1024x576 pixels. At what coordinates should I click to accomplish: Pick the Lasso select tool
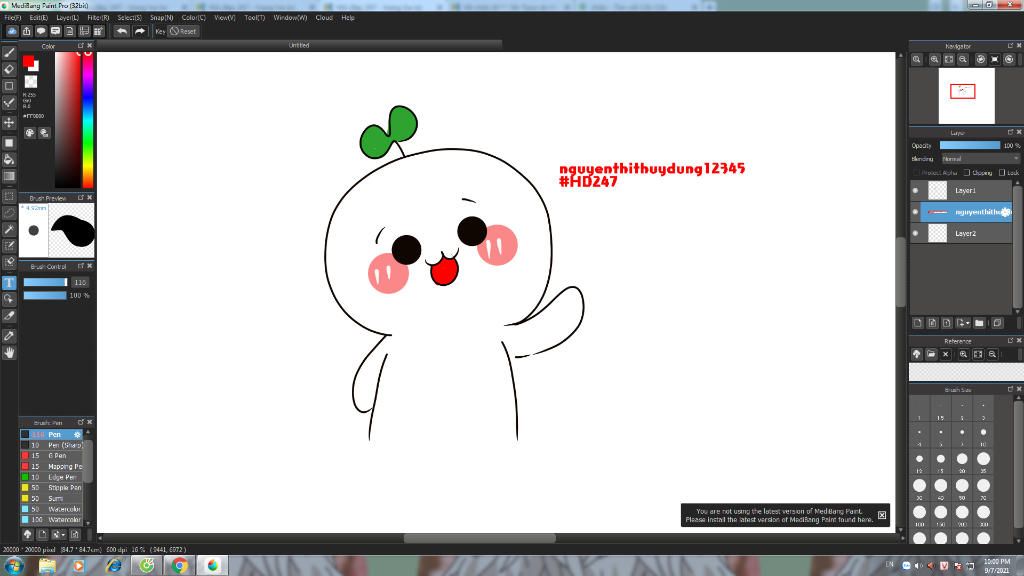tap(9, 213)
